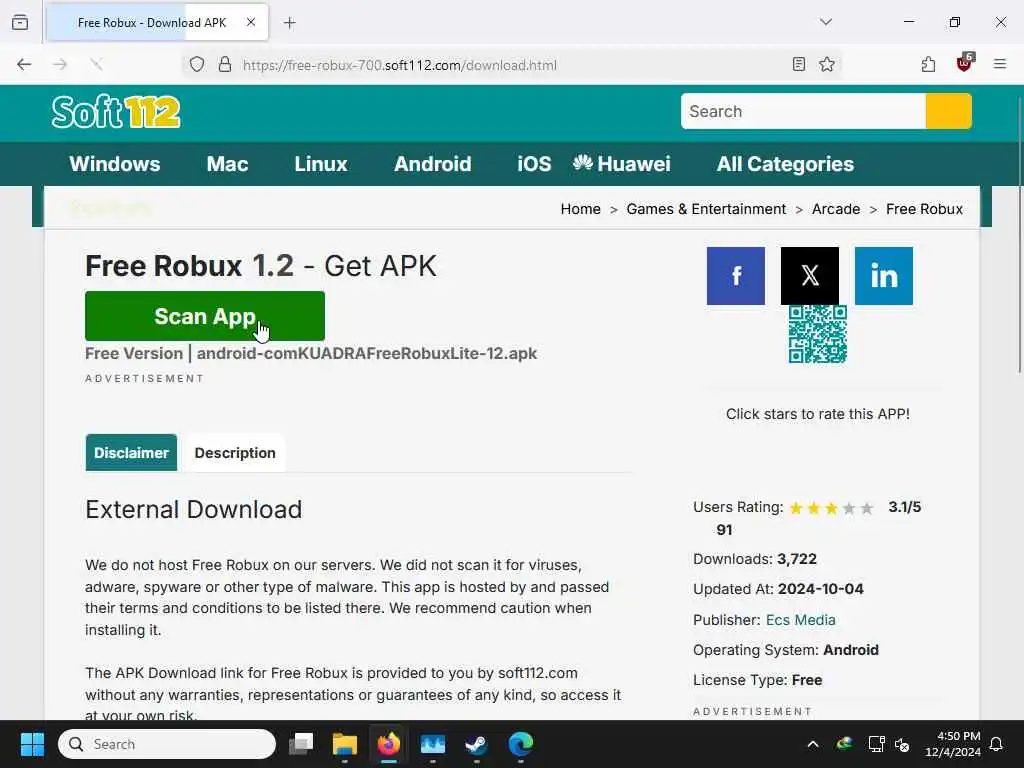Rate the app five stars

click(x=867, y=508)
